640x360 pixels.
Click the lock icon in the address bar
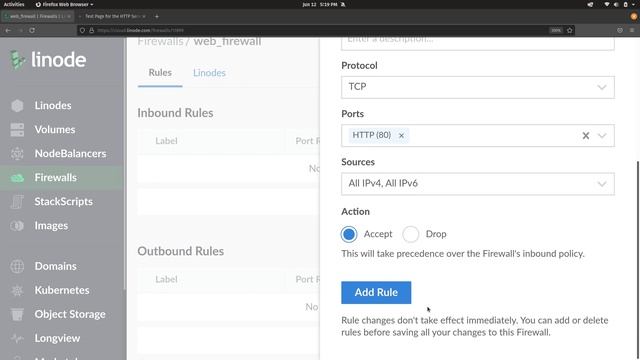click(x=91, y=30)
